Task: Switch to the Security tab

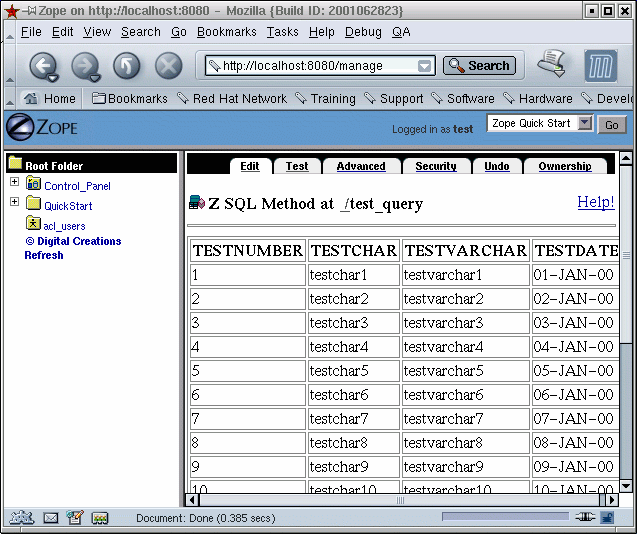Action: point(435,166)
